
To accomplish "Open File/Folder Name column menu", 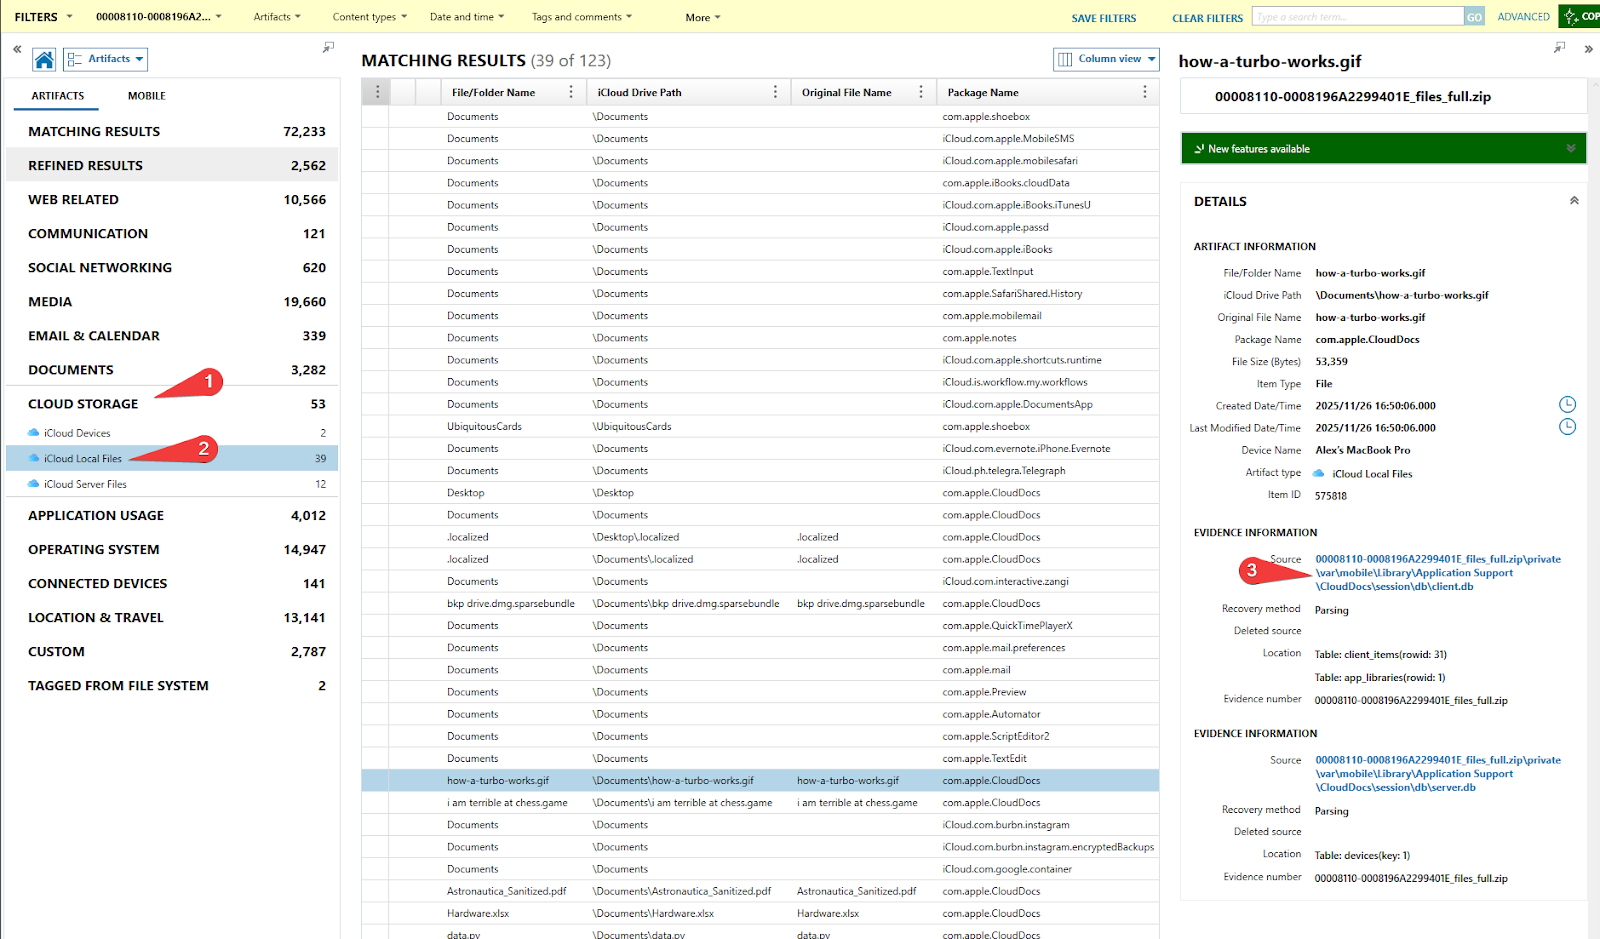I will (x=571, y=92).
